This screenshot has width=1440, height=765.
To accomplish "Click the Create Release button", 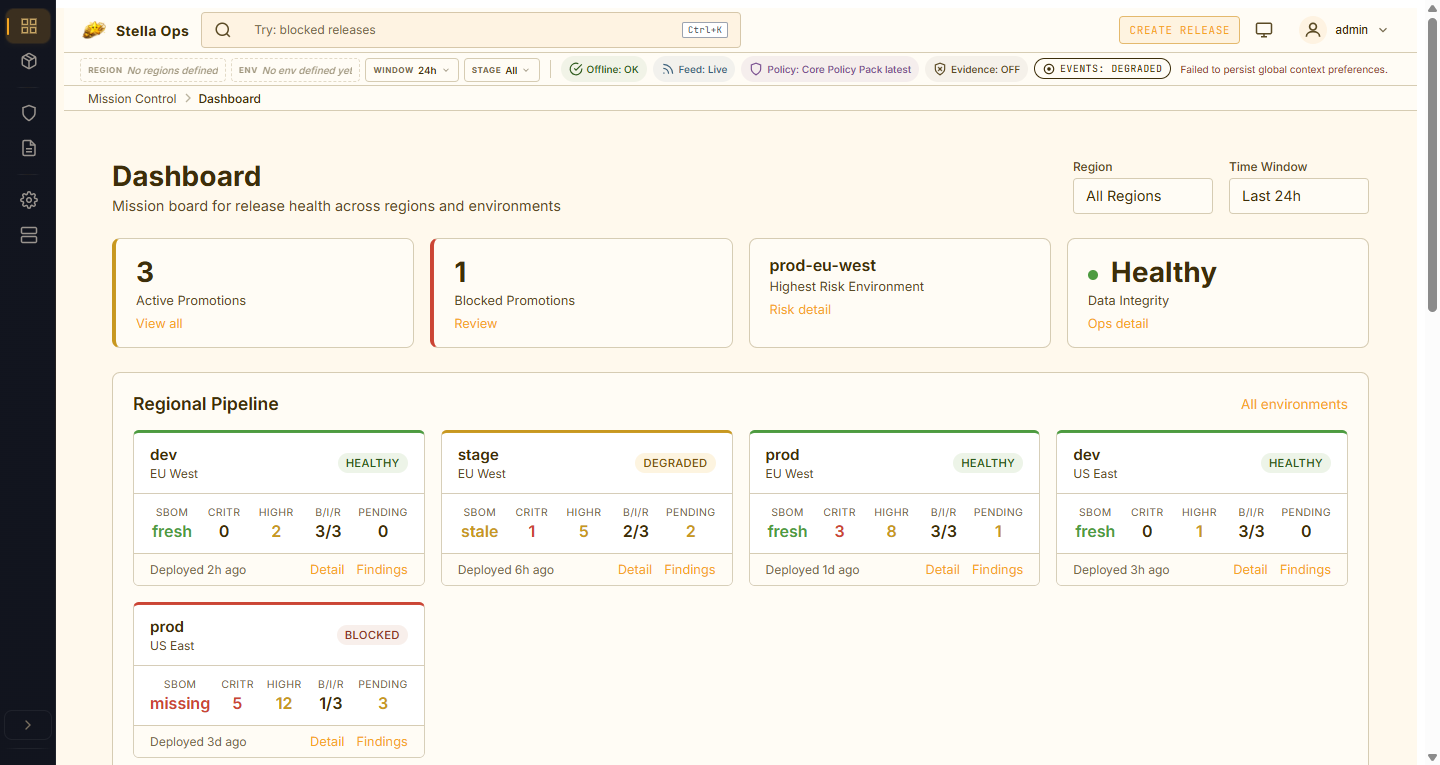I will (x=1179, y=30).
